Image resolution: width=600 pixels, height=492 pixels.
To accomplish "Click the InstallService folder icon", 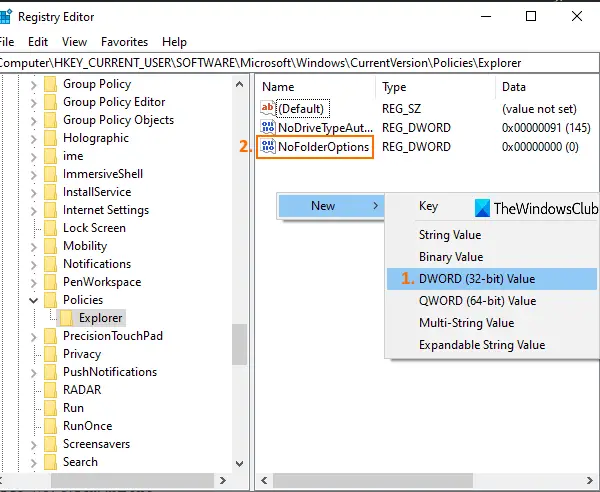I will 51,192.
